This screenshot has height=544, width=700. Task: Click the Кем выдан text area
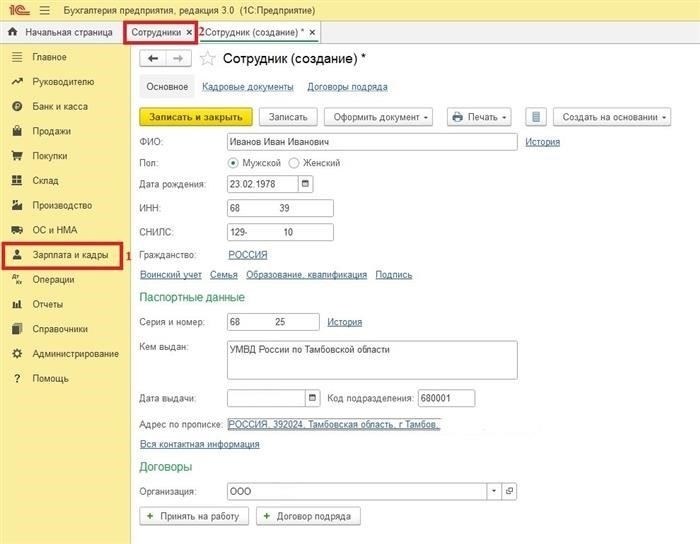click(372, 360)
